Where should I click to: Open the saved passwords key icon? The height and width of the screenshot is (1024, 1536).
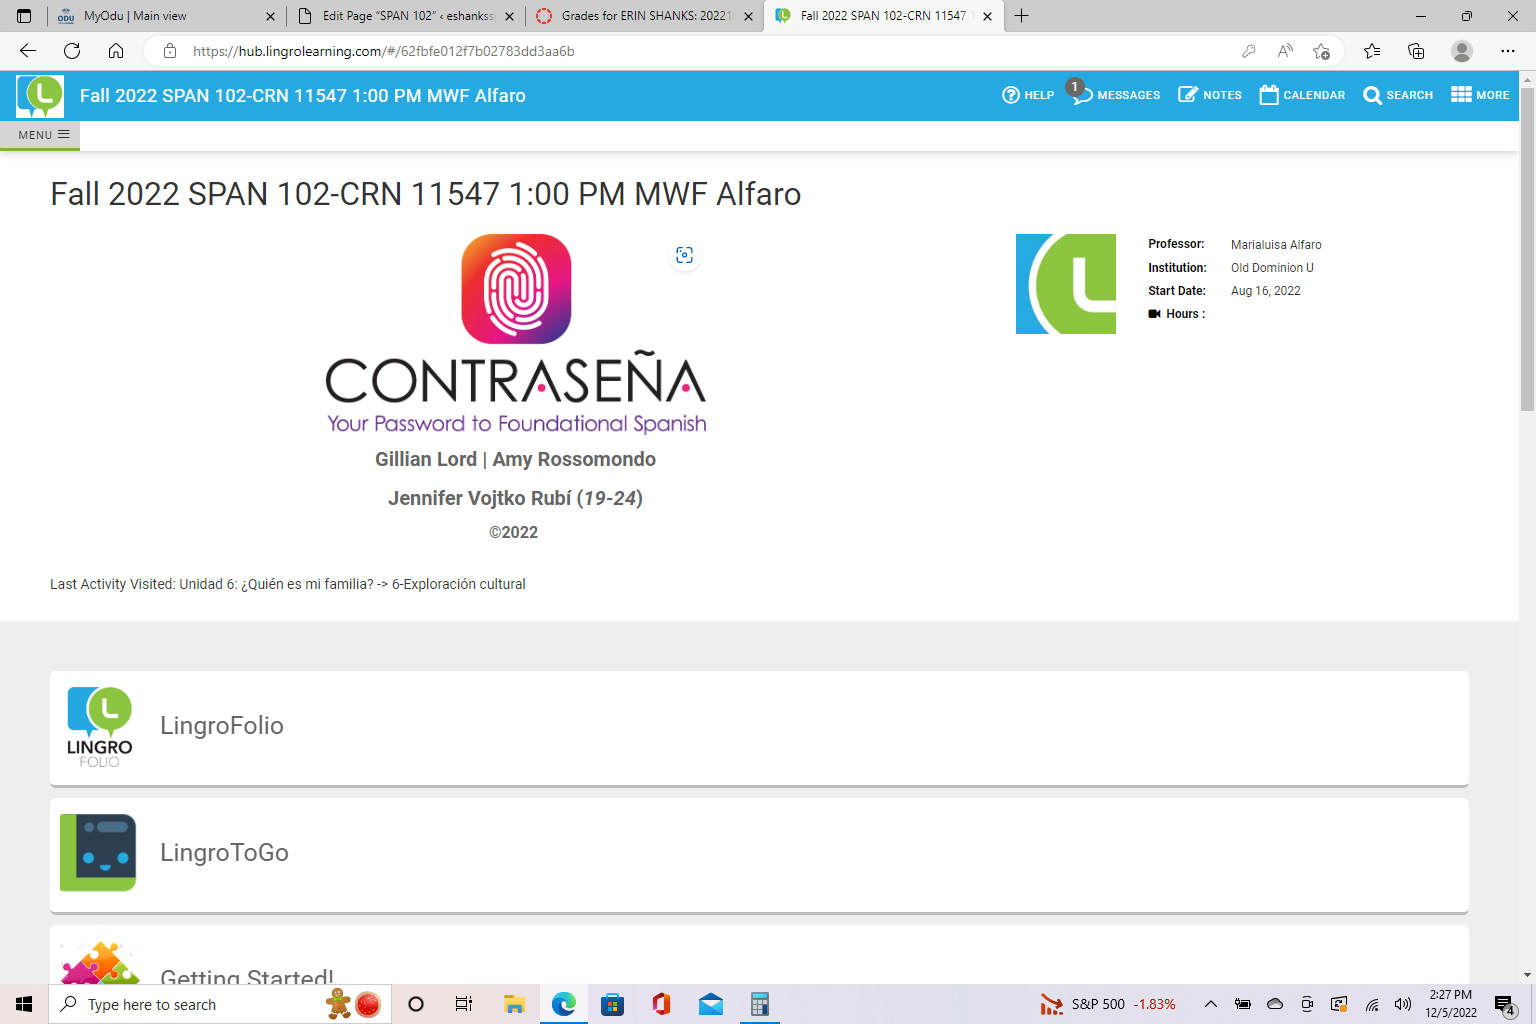[x=1249, y=51]
